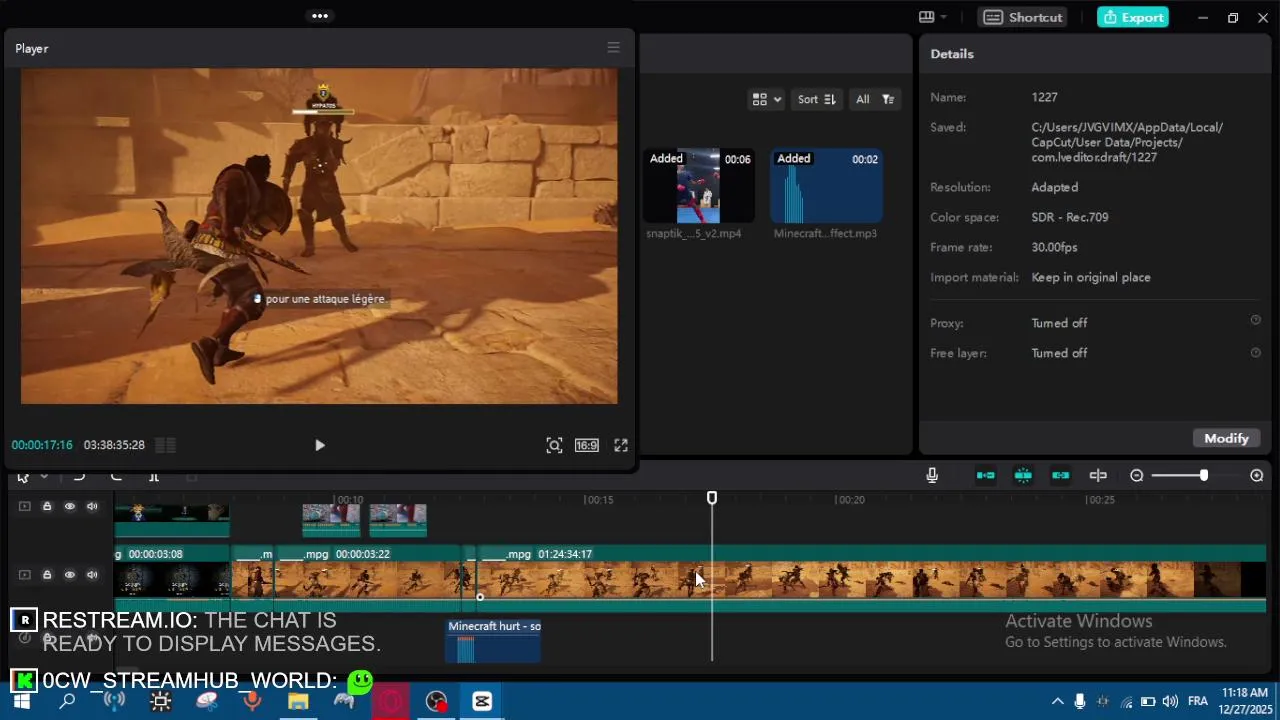Click the CapCut taskbar icon
Image resolution: width=1280 pixels, height=720 pixels.
482,701
